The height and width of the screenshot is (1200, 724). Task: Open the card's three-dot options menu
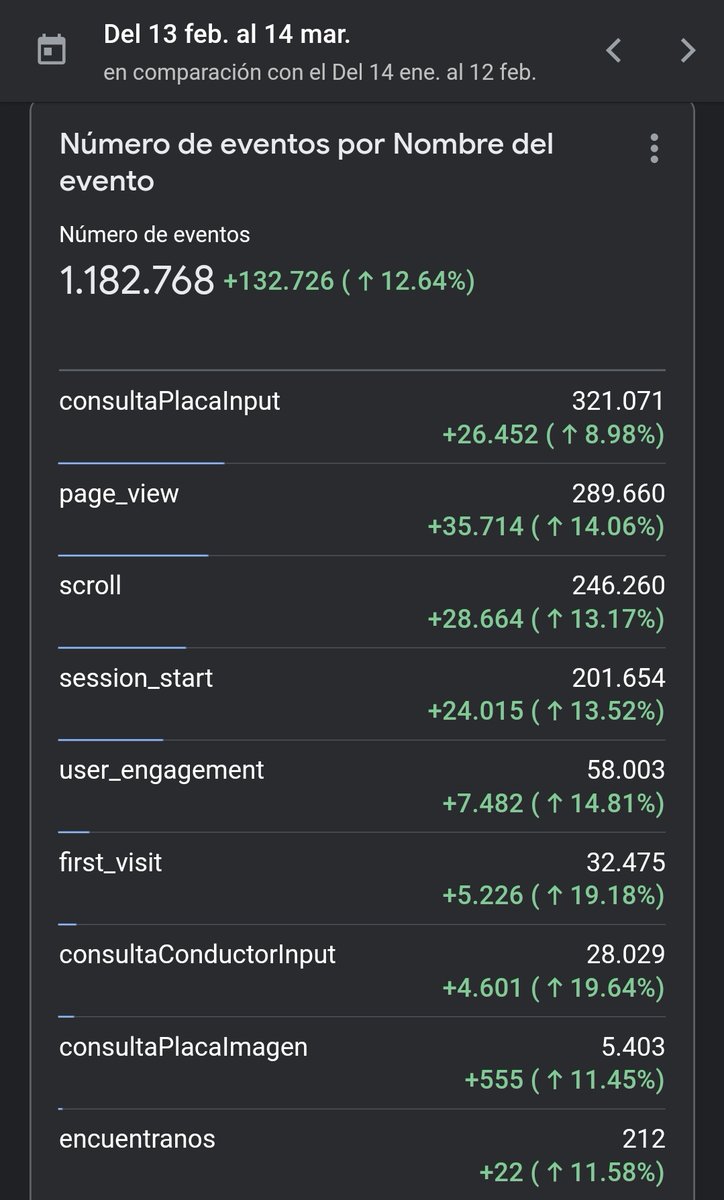coord(654,149)
